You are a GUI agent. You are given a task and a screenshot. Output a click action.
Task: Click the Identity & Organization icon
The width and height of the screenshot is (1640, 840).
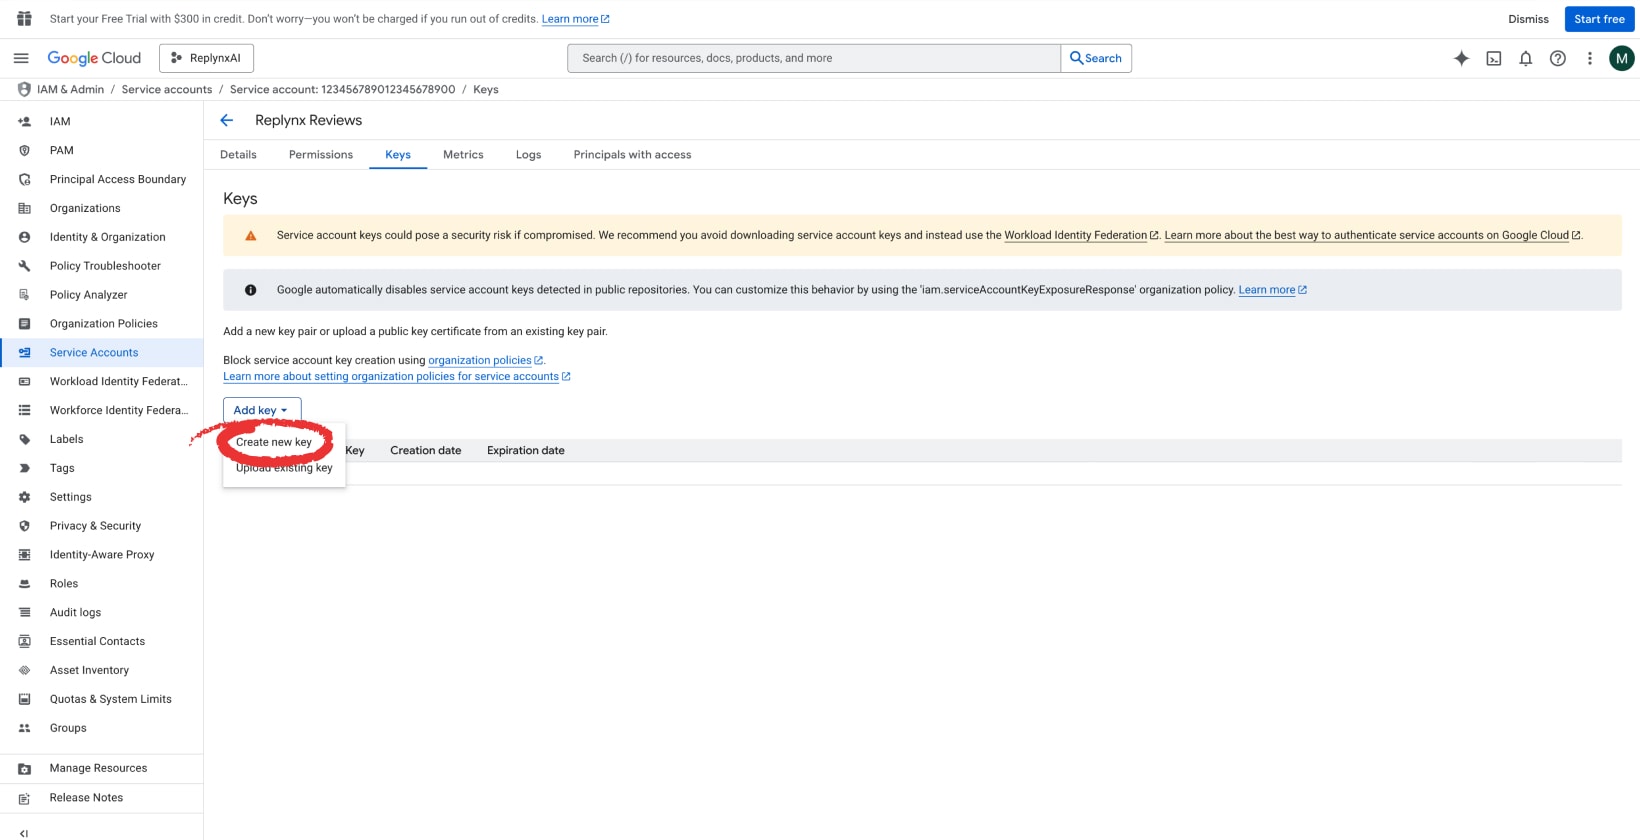(24, 237)
